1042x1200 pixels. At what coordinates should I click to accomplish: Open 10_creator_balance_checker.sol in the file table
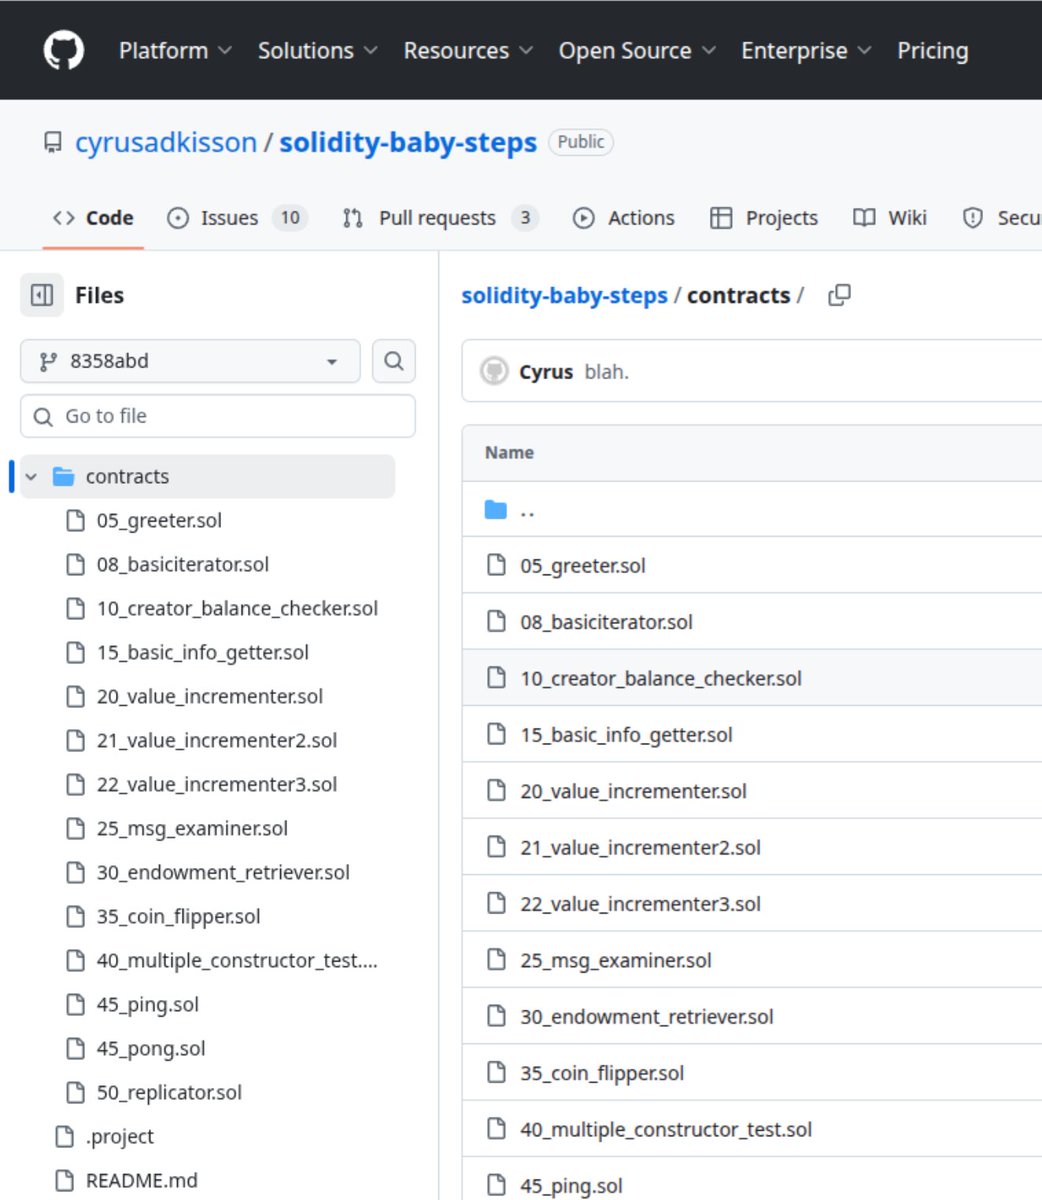(661, 678)
